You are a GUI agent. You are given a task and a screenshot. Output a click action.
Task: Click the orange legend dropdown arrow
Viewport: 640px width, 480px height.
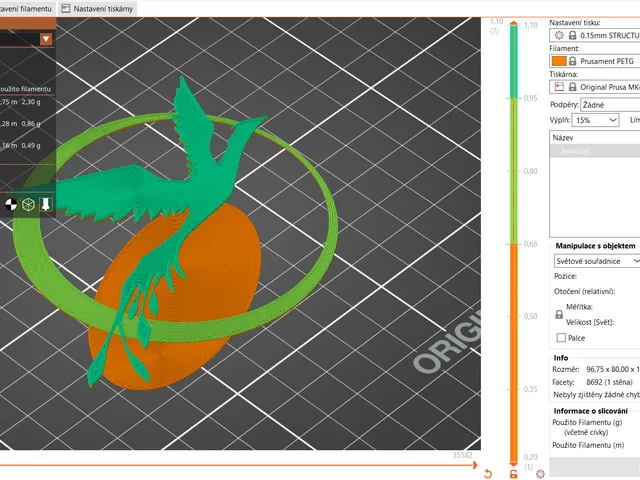tap(46, 39)
